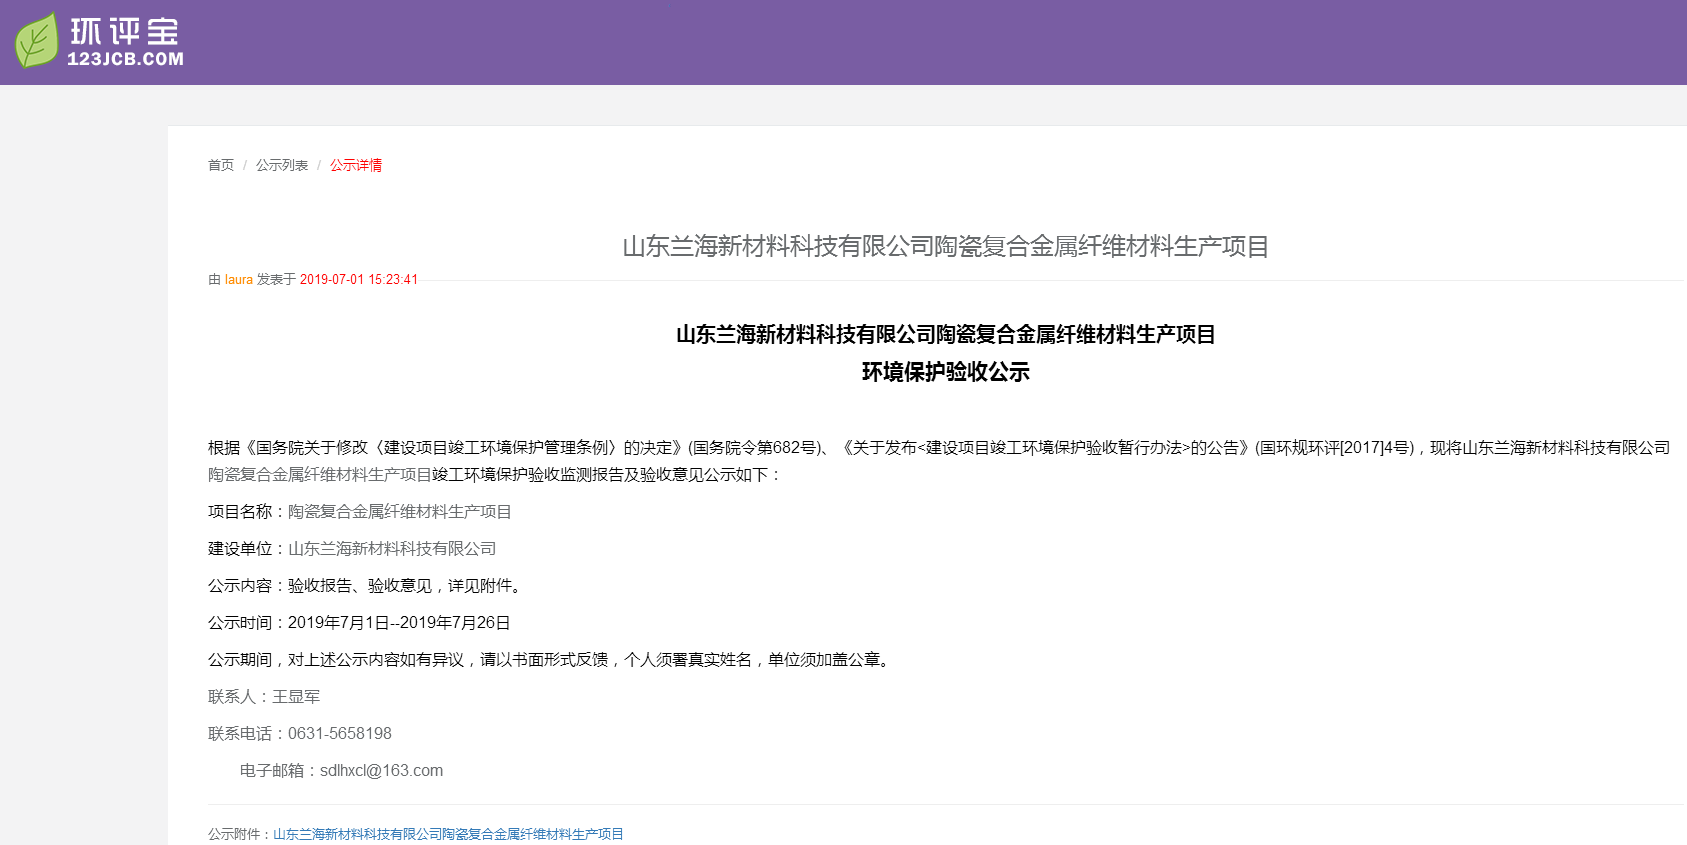Click the bold 山东兰海 project heading line
The height and width of the screenshot is (845, 1687).
(945, 335)
